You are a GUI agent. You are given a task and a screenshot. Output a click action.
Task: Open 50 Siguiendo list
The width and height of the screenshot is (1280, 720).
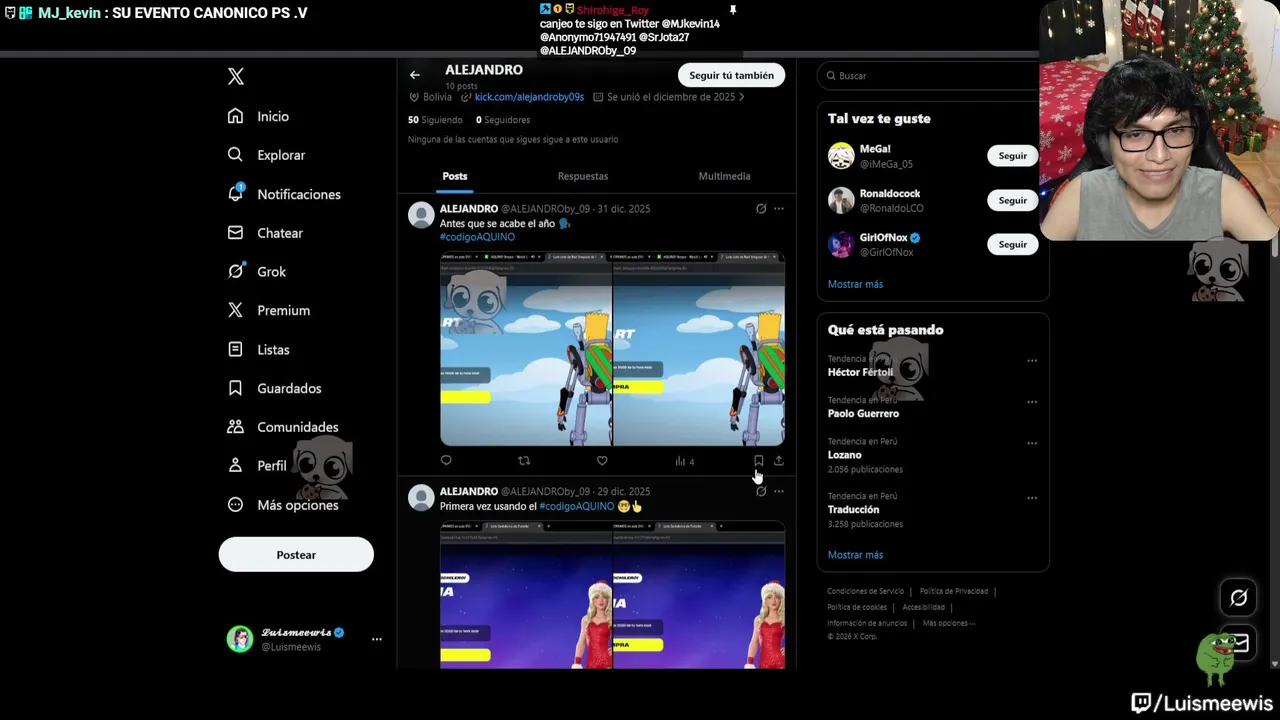tap(435, 120)
